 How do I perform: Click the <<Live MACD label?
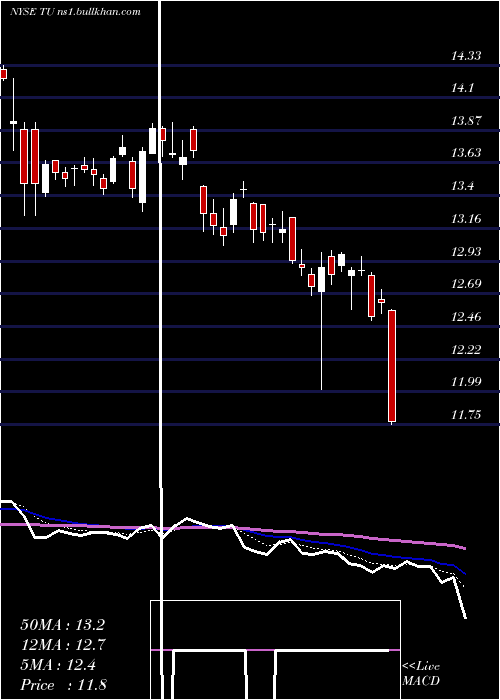point(421,673)
